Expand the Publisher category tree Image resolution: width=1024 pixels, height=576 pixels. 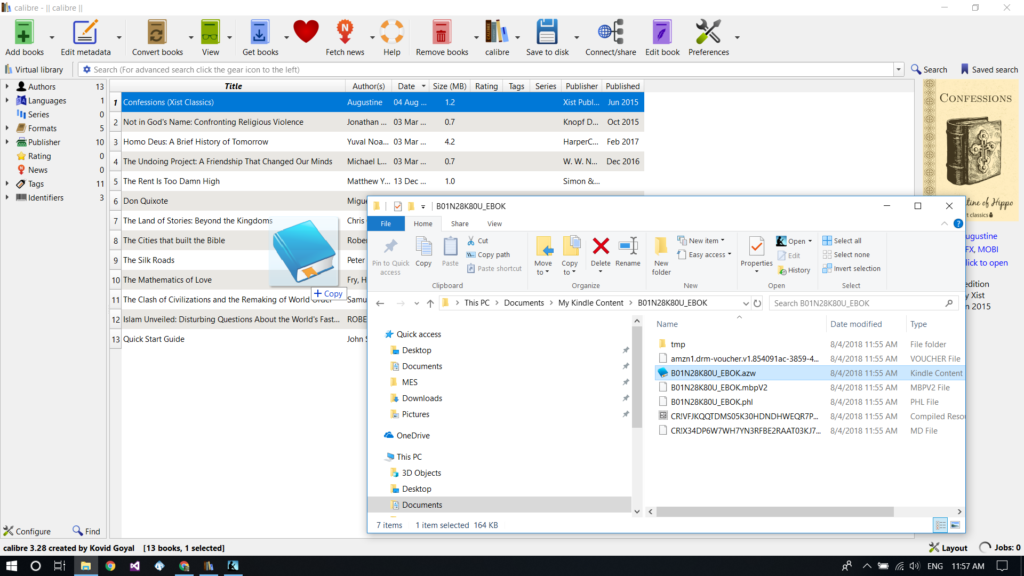[x=8, y=142]
